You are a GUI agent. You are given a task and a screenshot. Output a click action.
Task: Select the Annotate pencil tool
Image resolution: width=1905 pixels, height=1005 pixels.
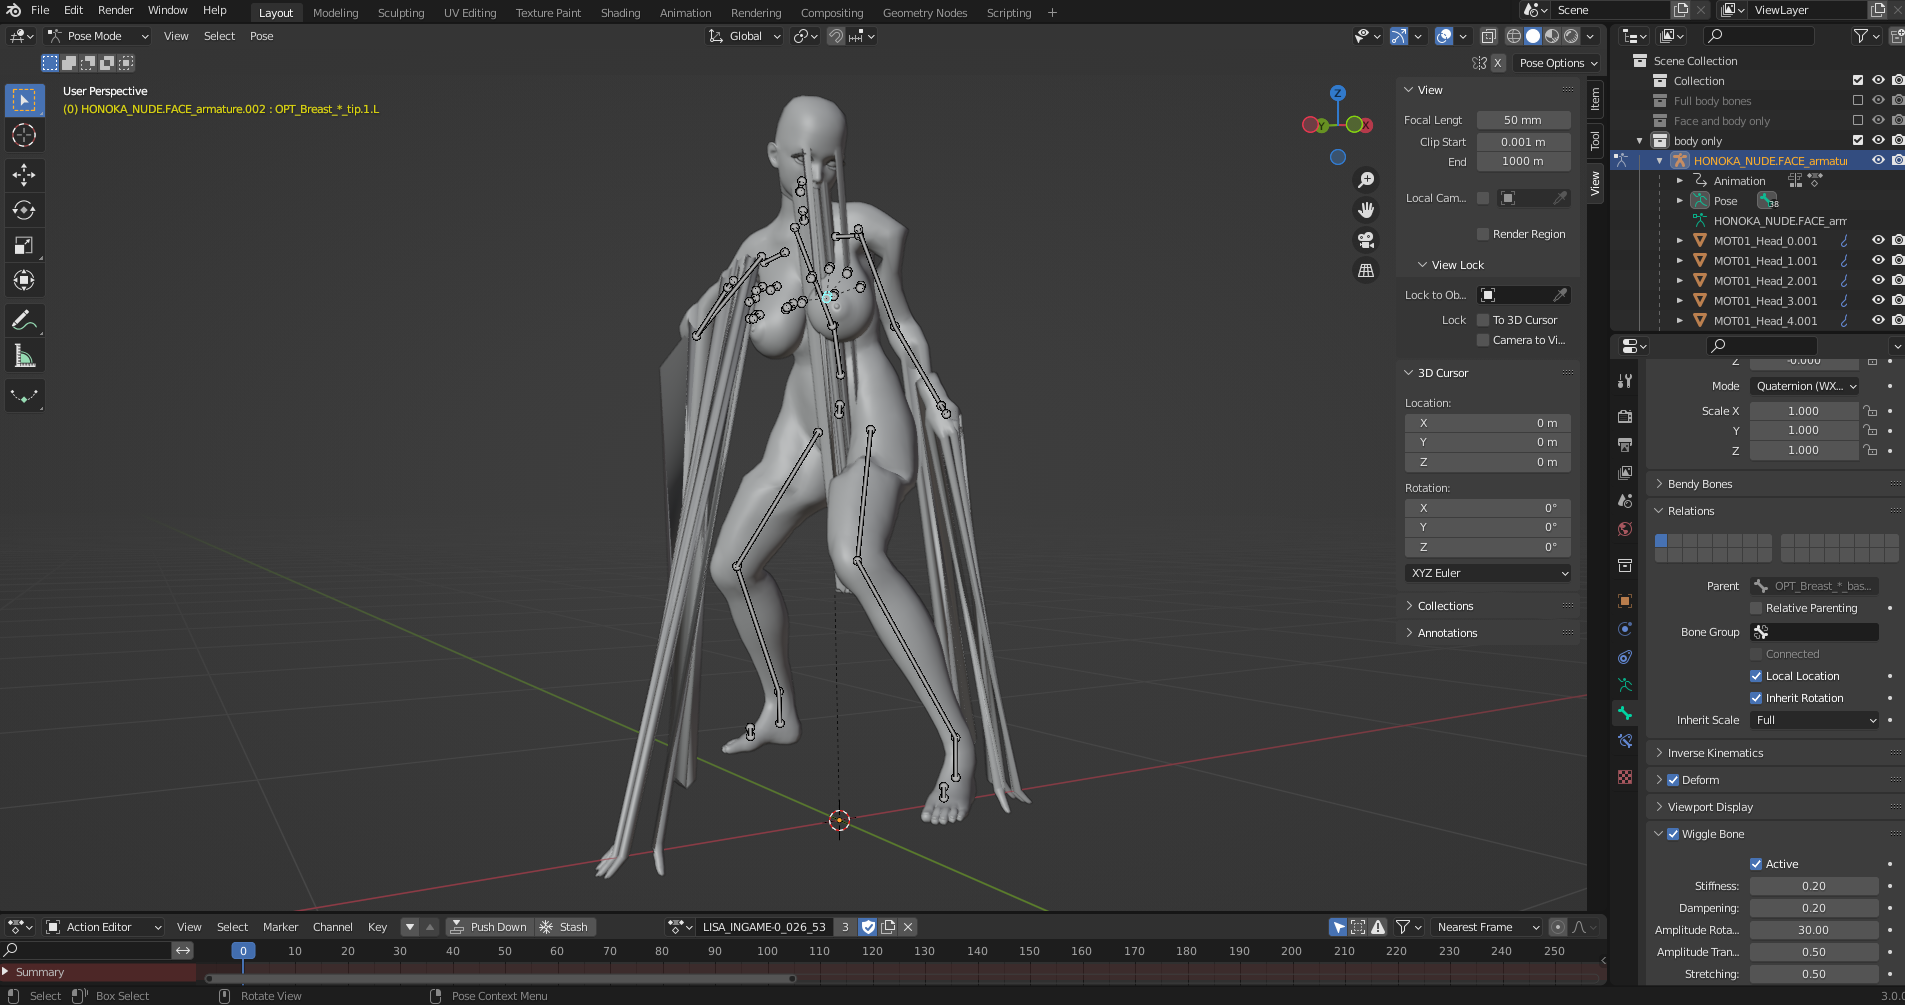[24, 321]
